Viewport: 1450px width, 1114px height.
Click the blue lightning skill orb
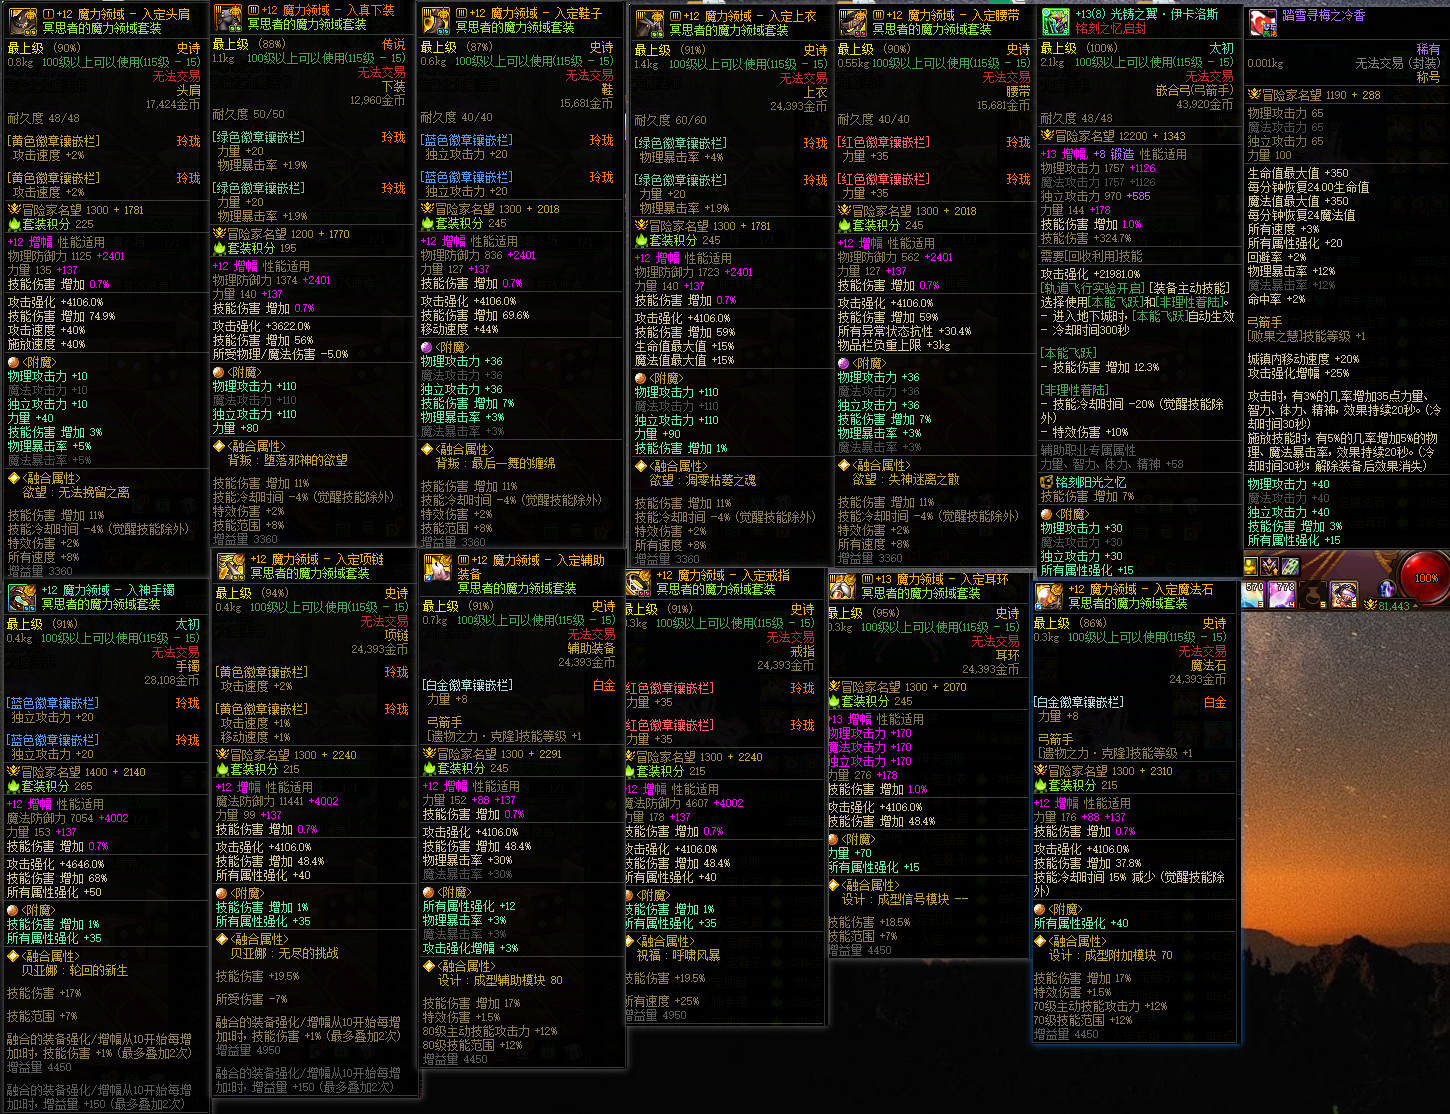1387,589
